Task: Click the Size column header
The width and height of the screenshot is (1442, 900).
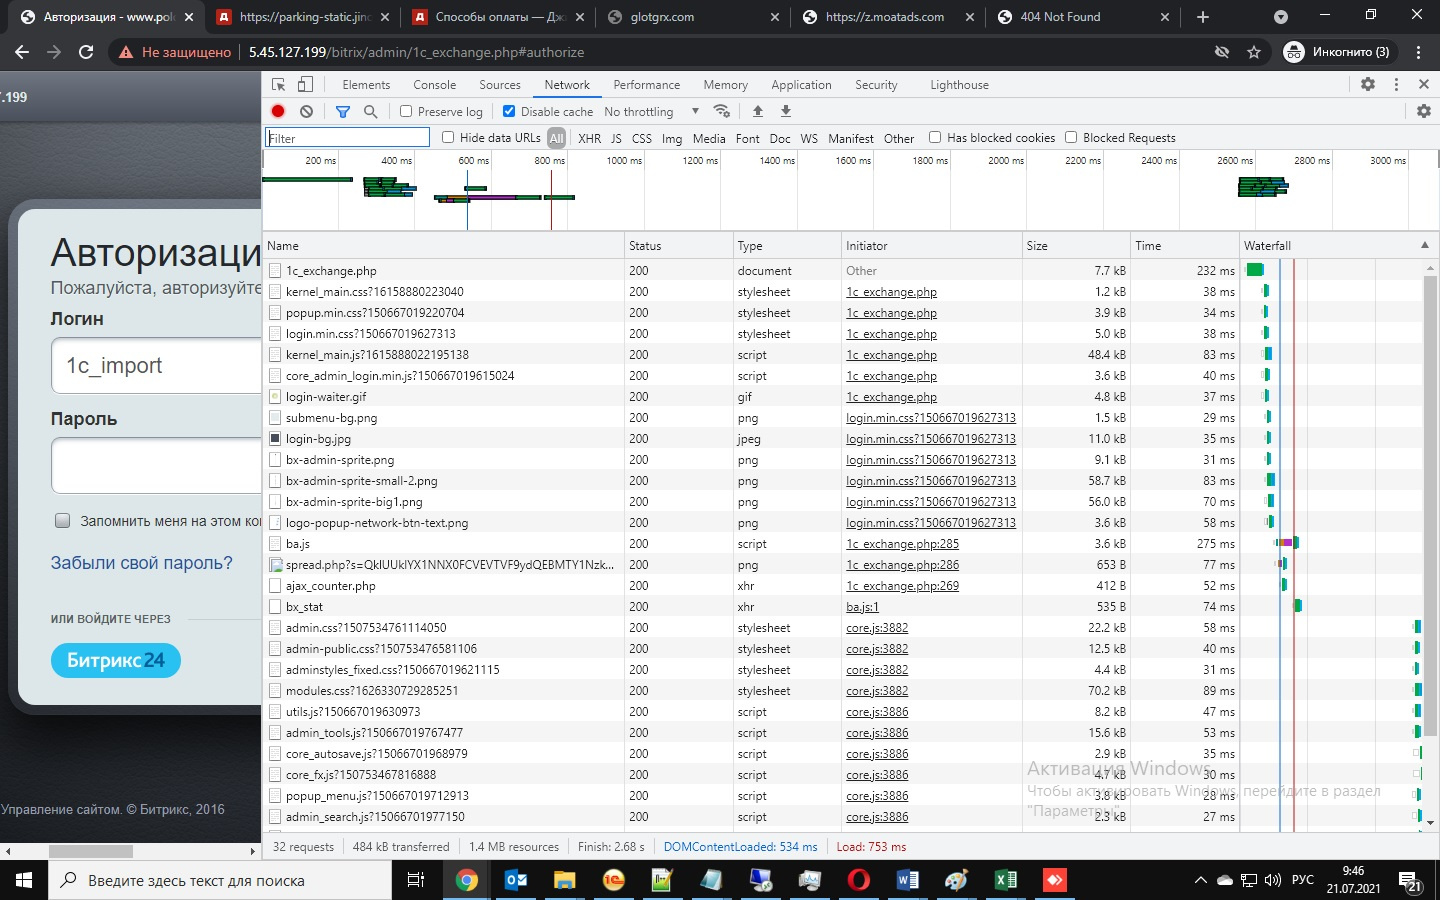Action: coord(1076,245)
